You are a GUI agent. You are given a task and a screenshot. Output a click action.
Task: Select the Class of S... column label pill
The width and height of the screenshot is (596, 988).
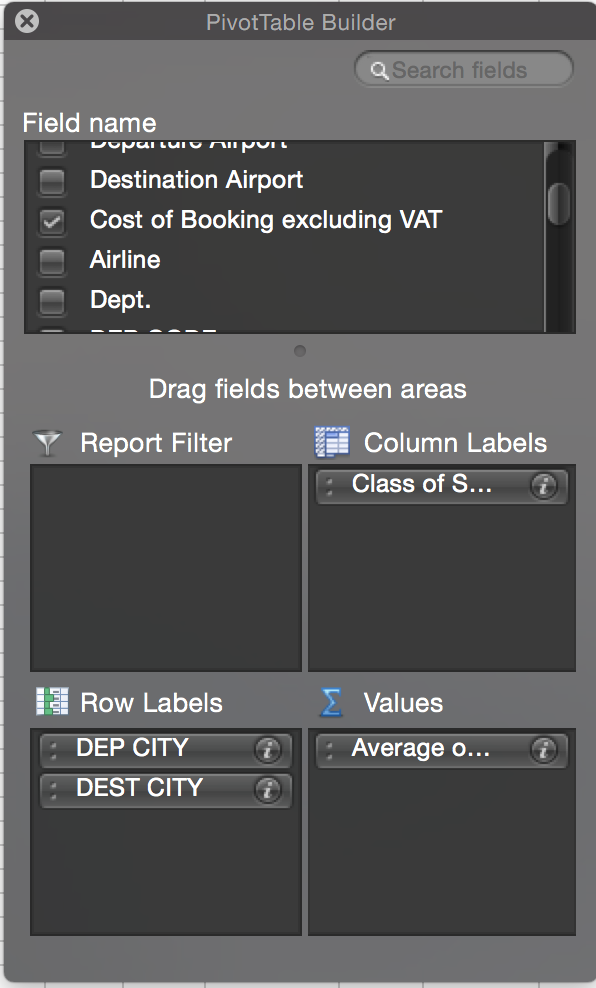click(x=442, y=486)
